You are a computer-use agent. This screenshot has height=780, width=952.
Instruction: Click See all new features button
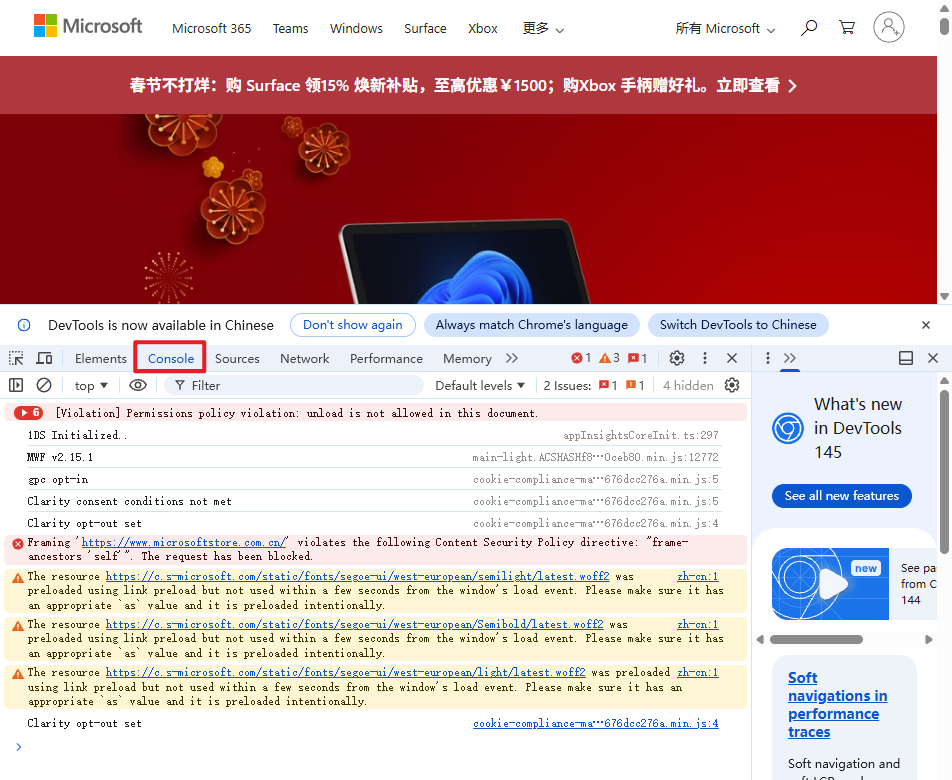pyautogui.click(x=842, y=495)
